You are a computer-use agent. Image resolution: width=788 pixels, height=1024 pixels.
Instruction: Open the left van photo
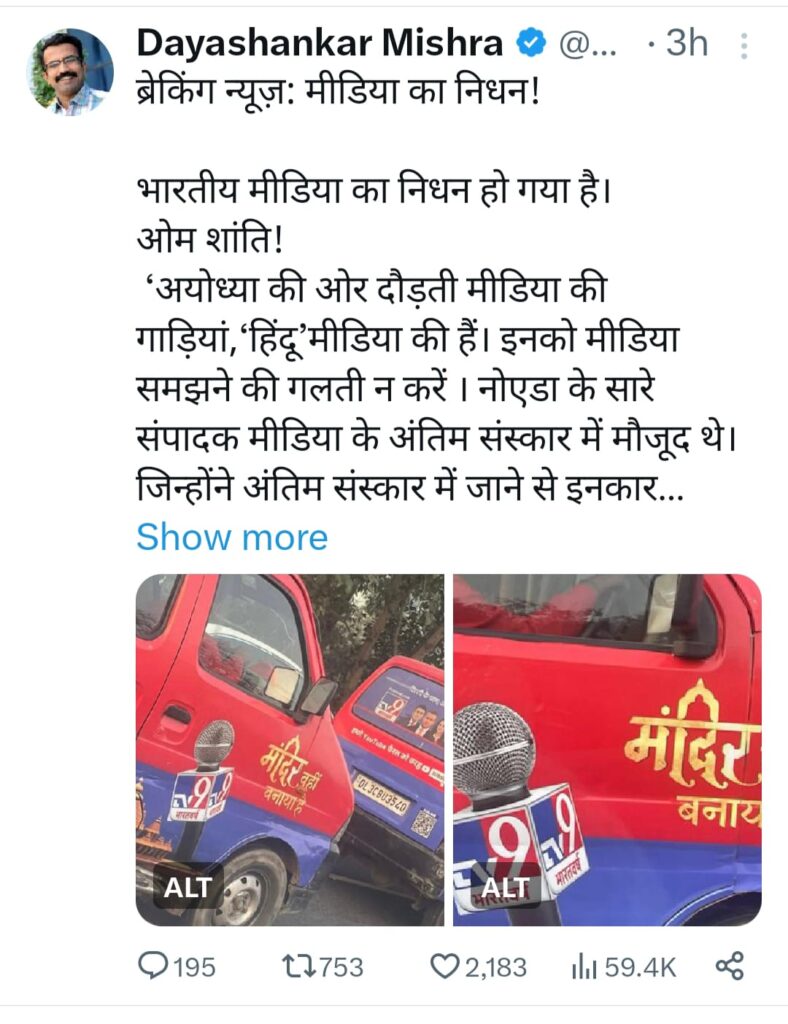tap(290, 750)
